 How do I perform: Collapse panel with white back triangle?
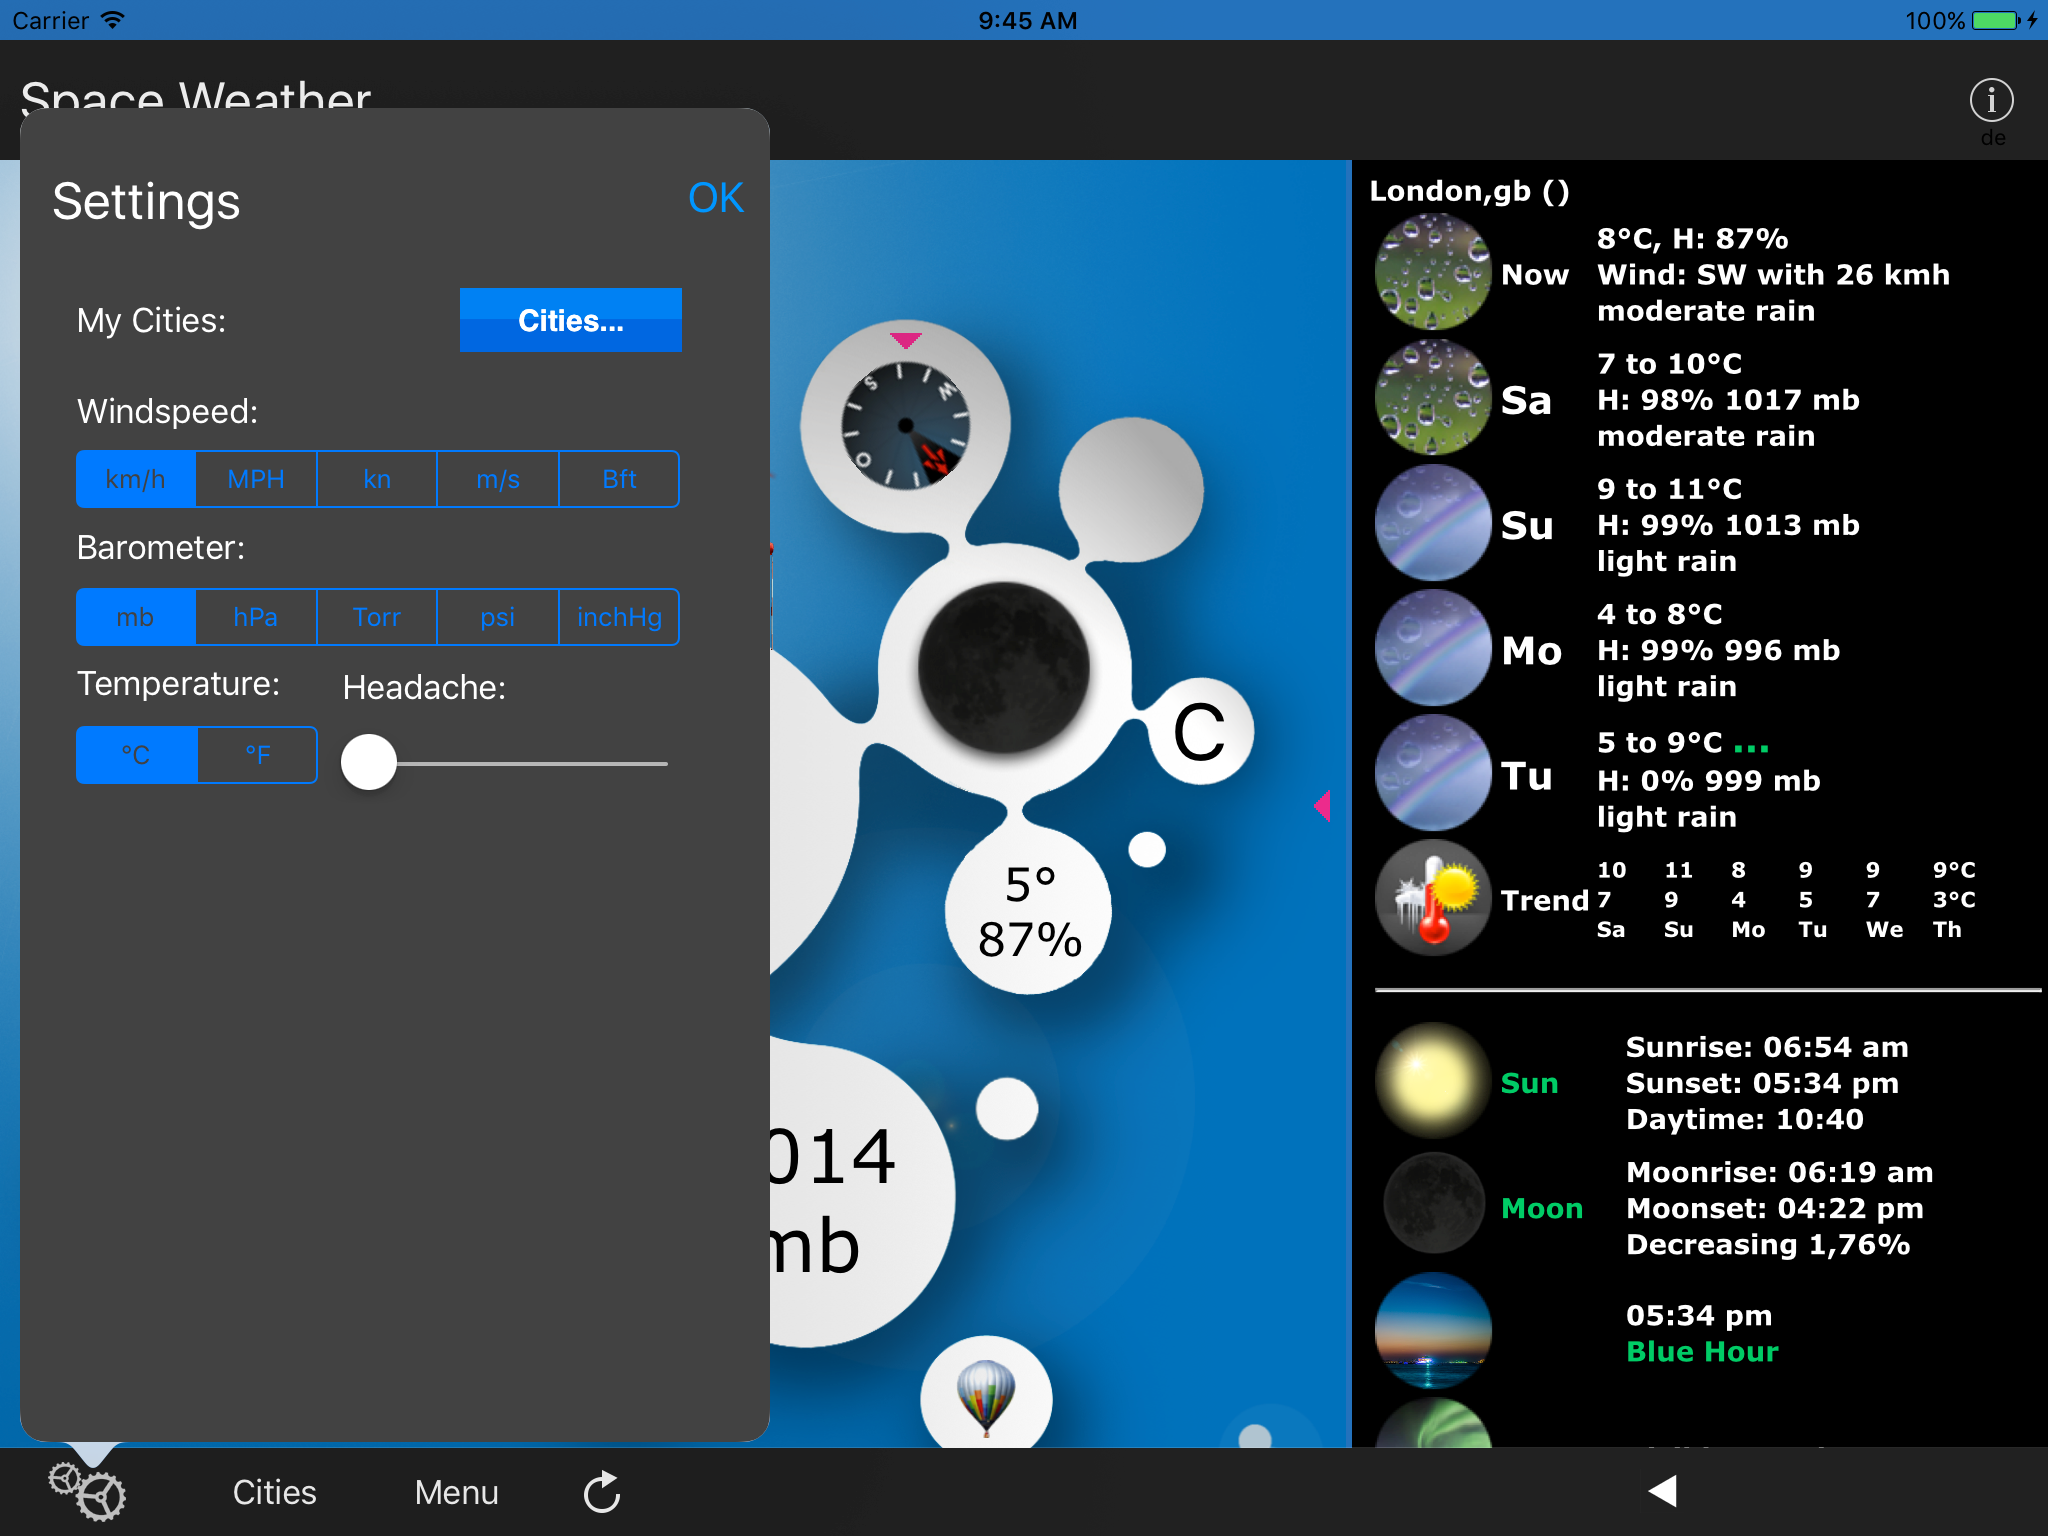tap(1663, 1491)
